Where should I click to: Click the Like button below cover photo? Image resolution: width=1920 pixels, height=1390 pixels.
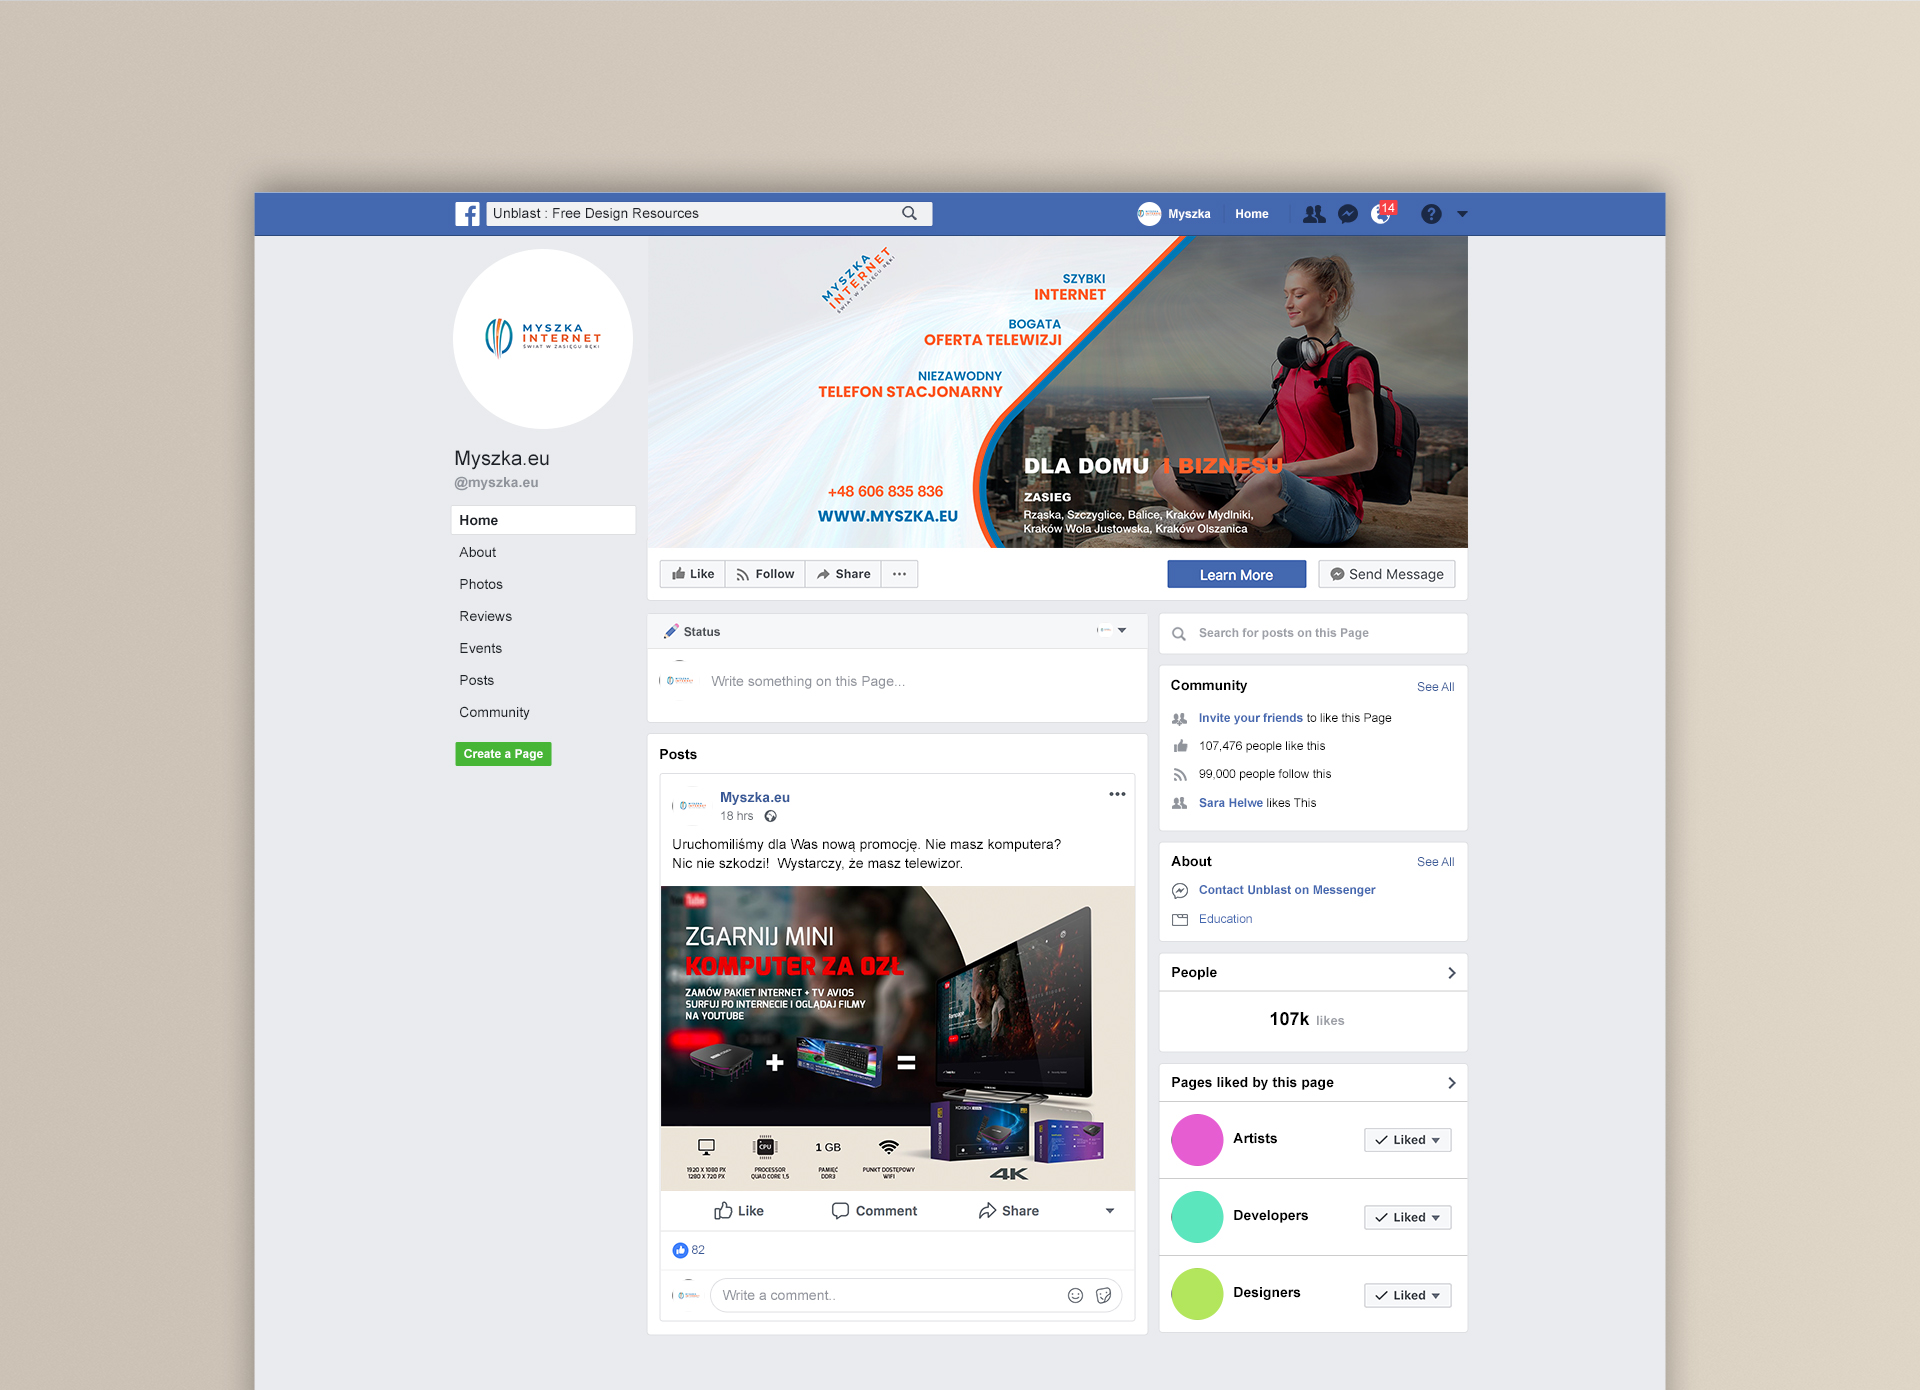point(692,574)
